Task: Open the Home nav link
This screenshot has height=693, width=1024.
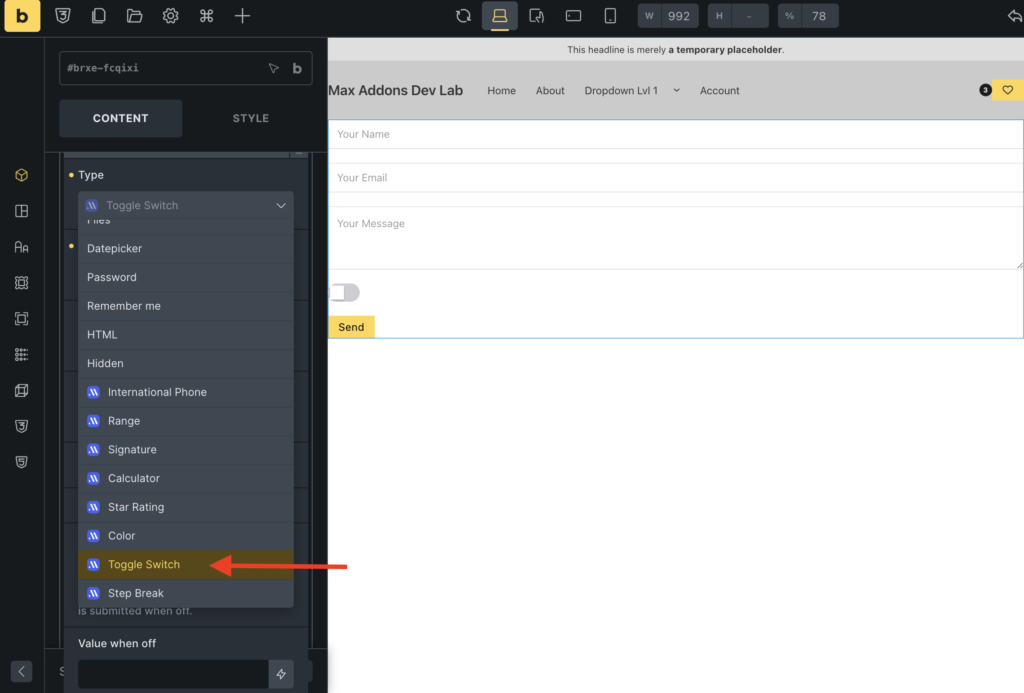Action: pos(502,91)
